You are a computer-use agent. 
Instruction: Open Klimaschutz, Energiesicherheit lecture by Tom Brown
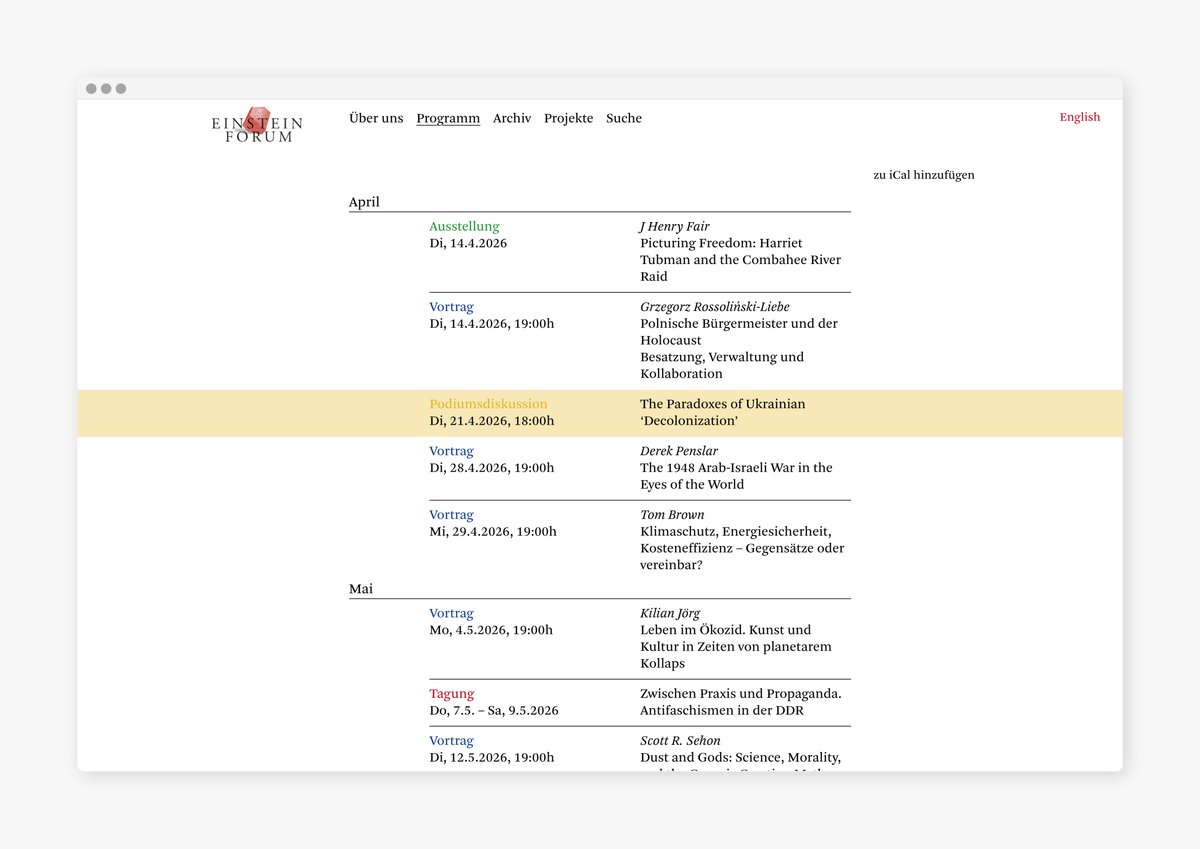pyautogui.click(x=742, y=548)
